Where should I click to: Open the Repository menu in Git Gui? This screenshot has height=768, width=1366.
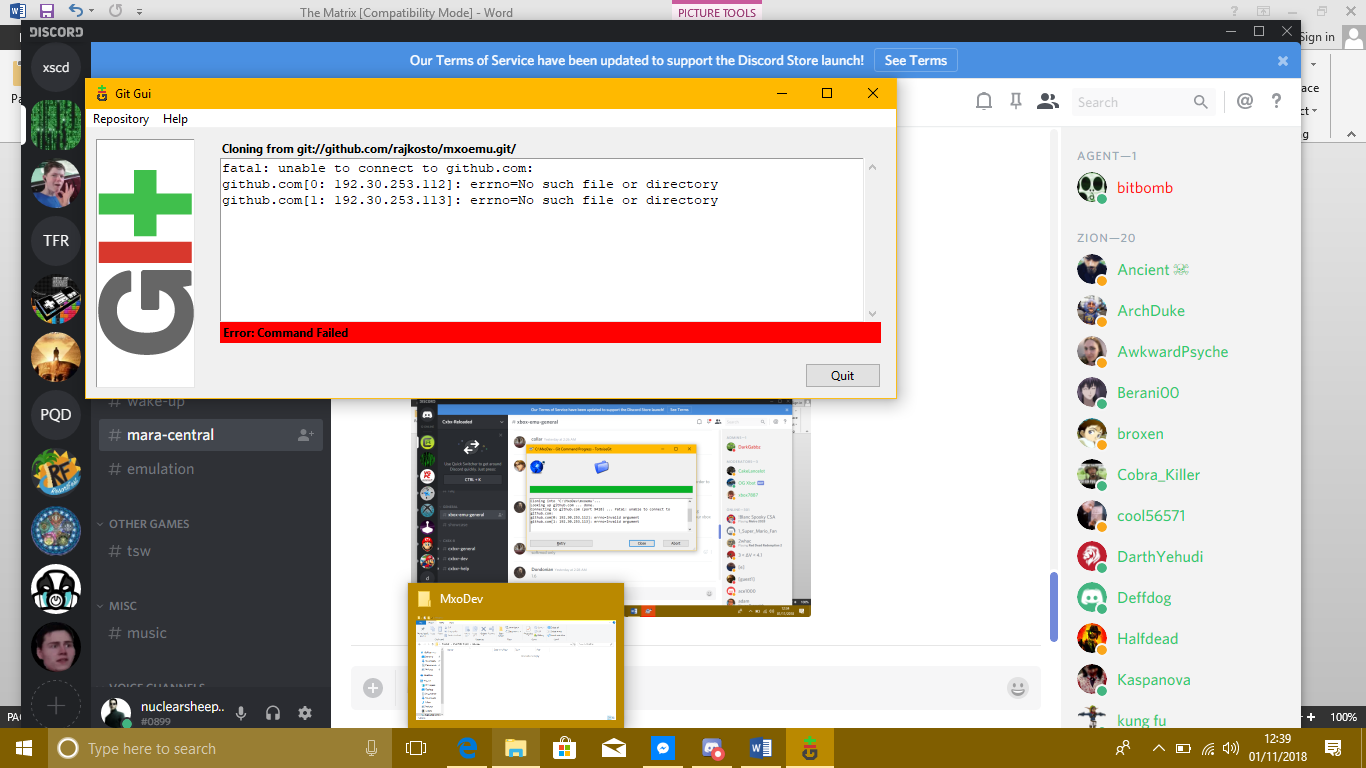click(x=121, y=119)
